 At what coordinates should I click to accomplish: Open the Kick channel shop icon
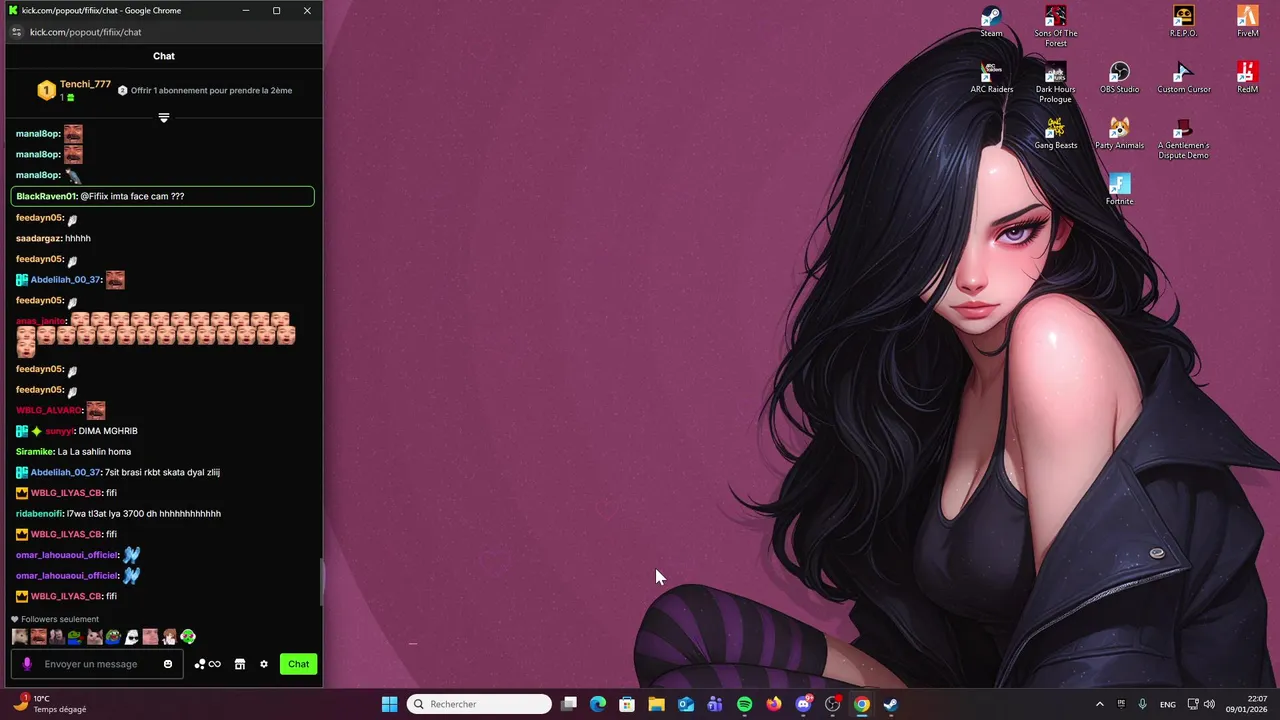click(x=240, y=664)
